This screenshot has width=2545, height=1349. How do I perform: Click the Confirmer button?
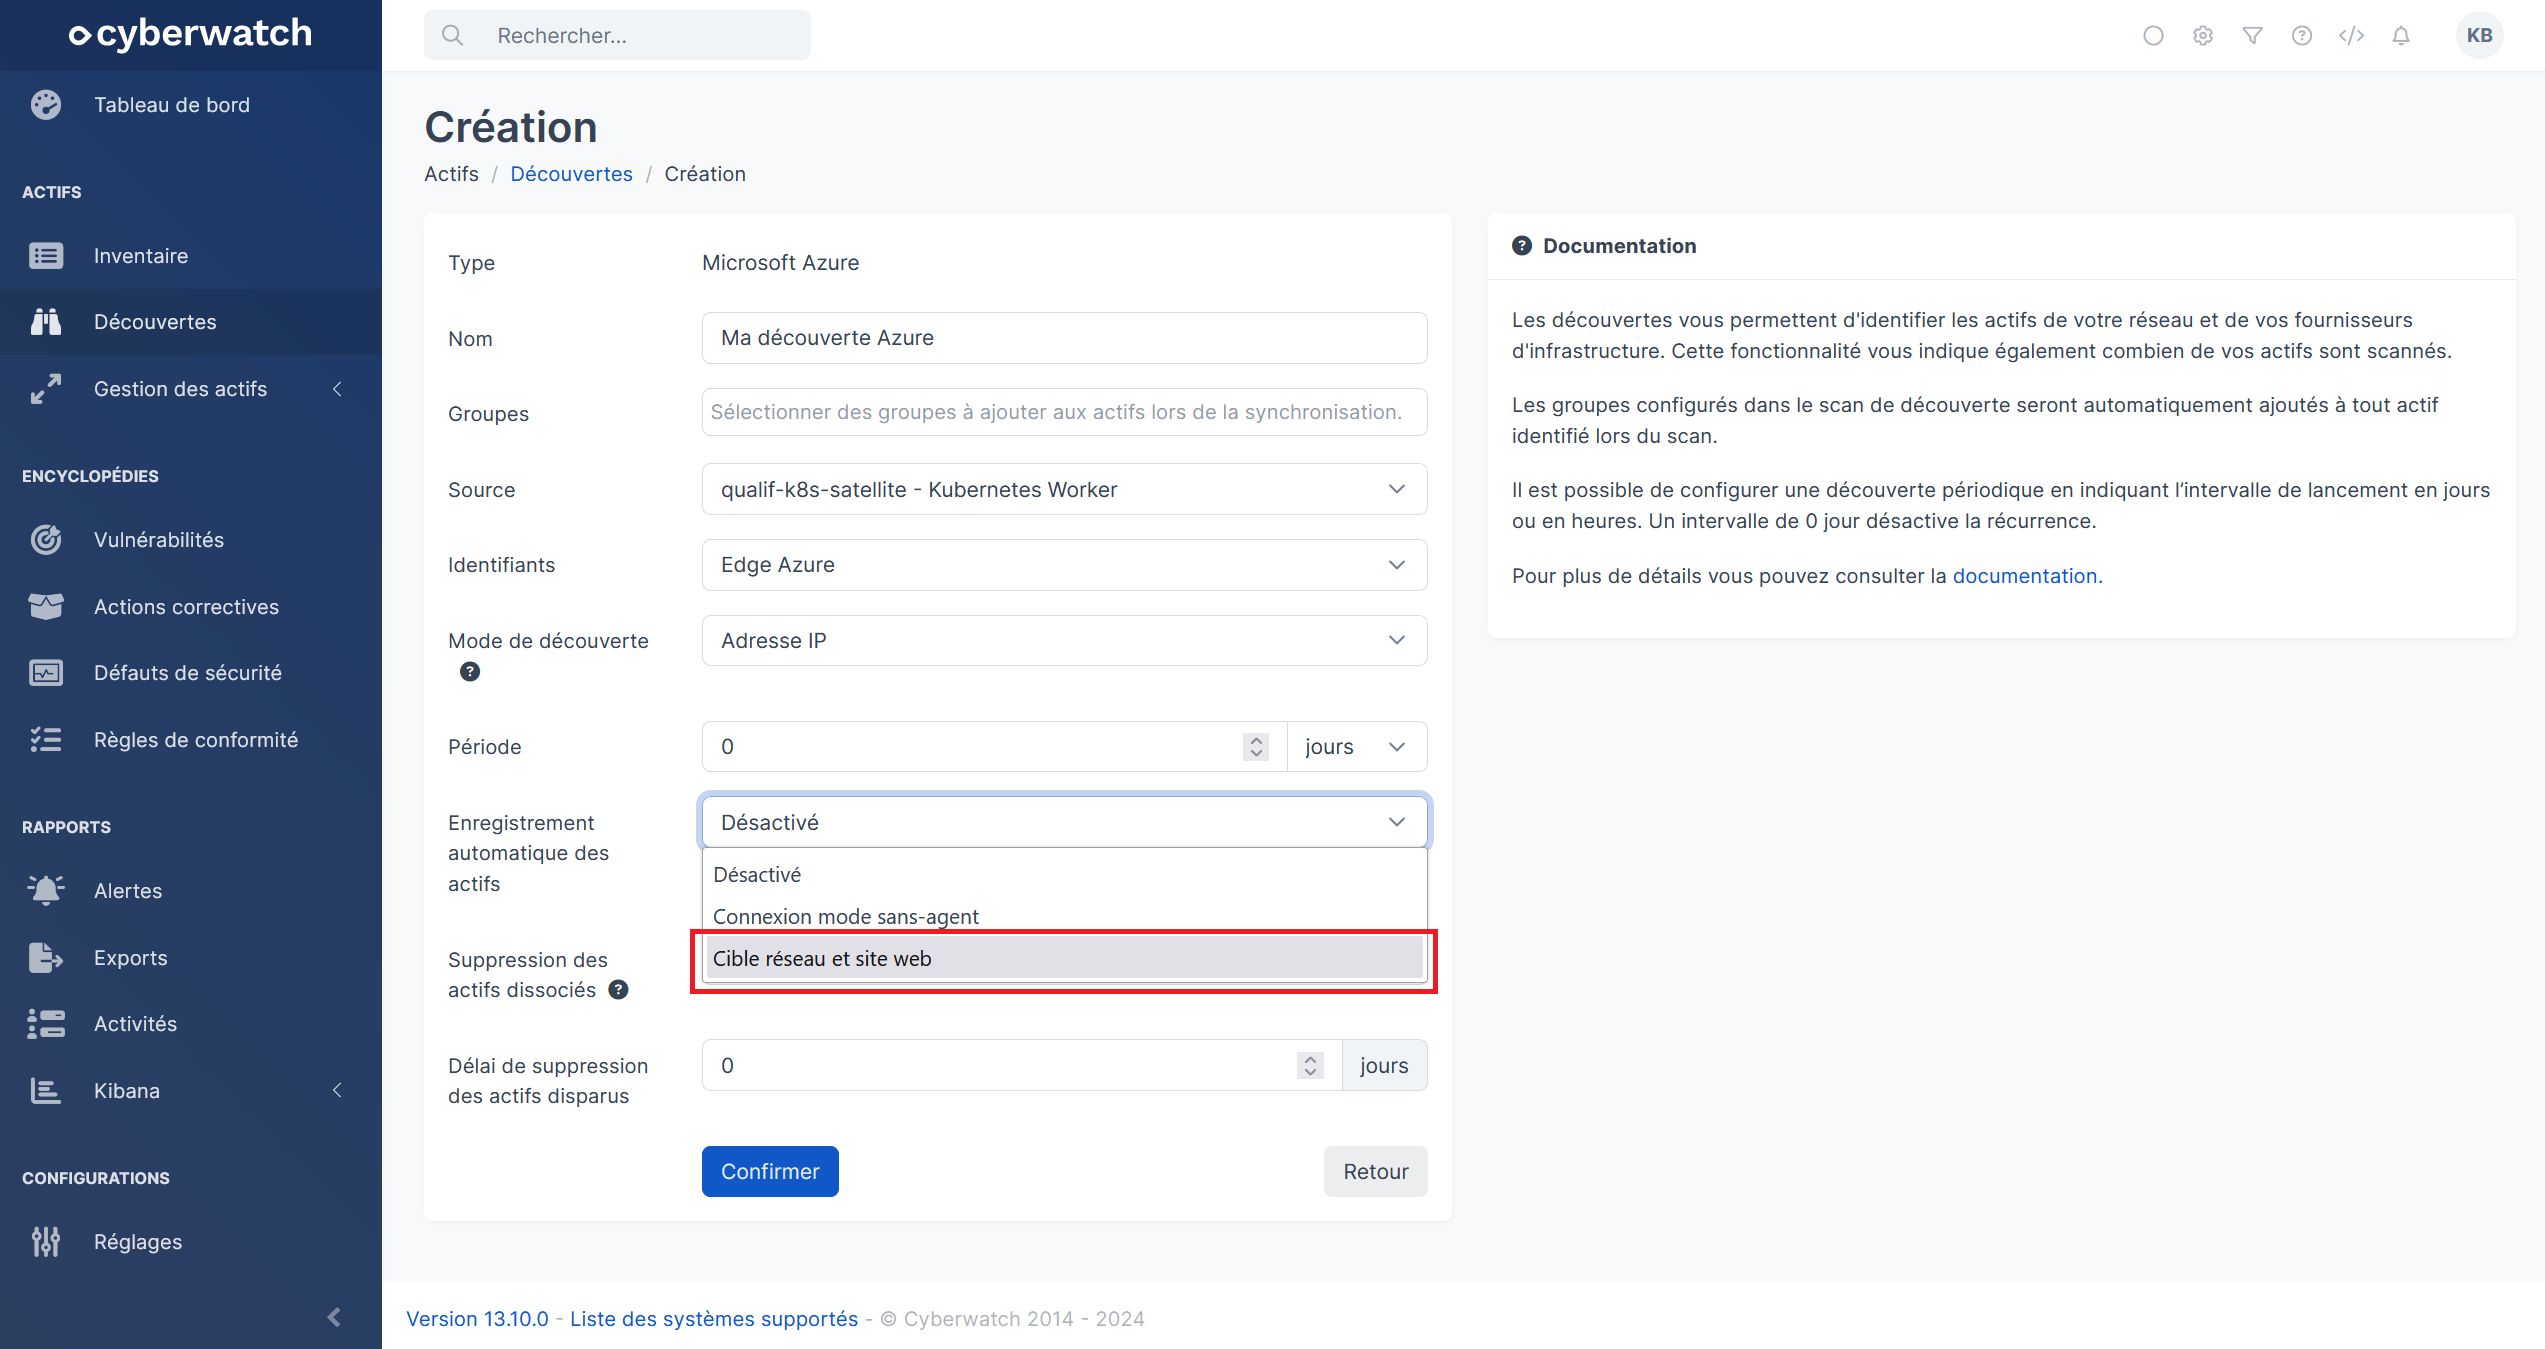click(x=770, y=1172)
